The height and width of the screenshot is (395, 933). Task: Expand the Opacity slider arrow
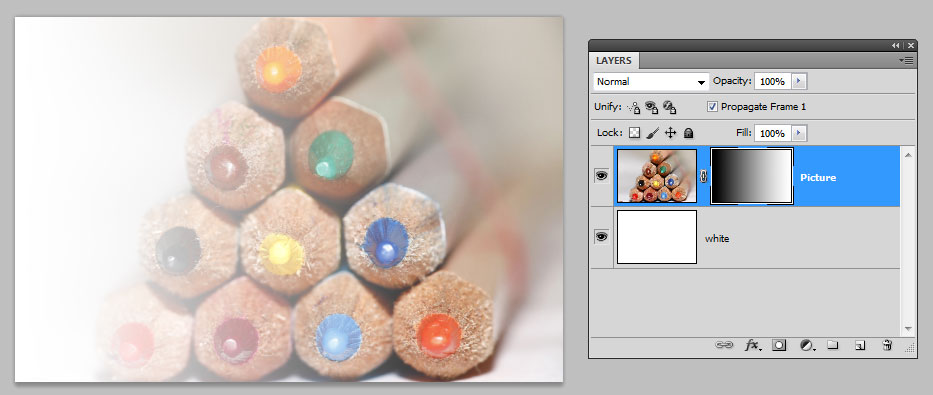799,81
